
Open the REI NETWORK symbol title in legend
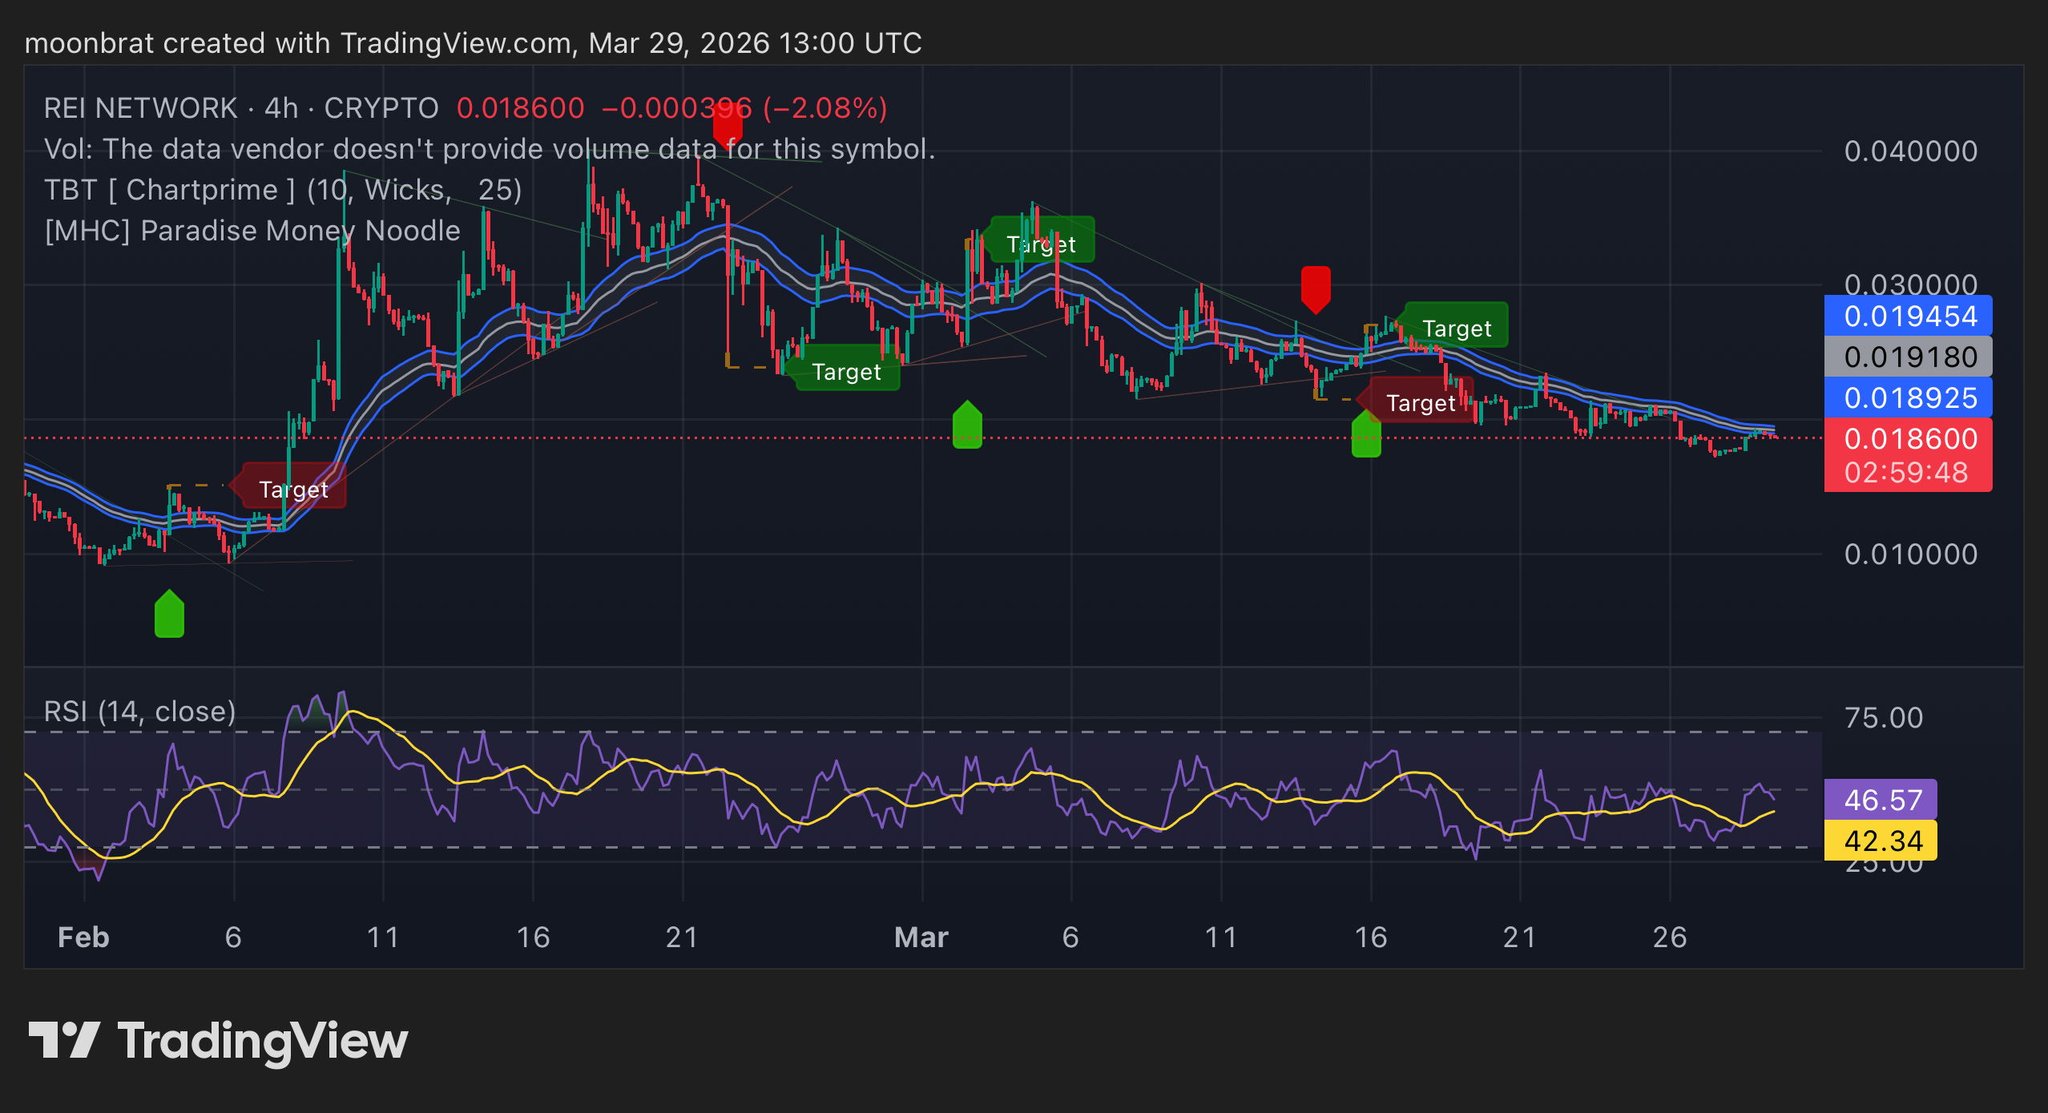140,108
